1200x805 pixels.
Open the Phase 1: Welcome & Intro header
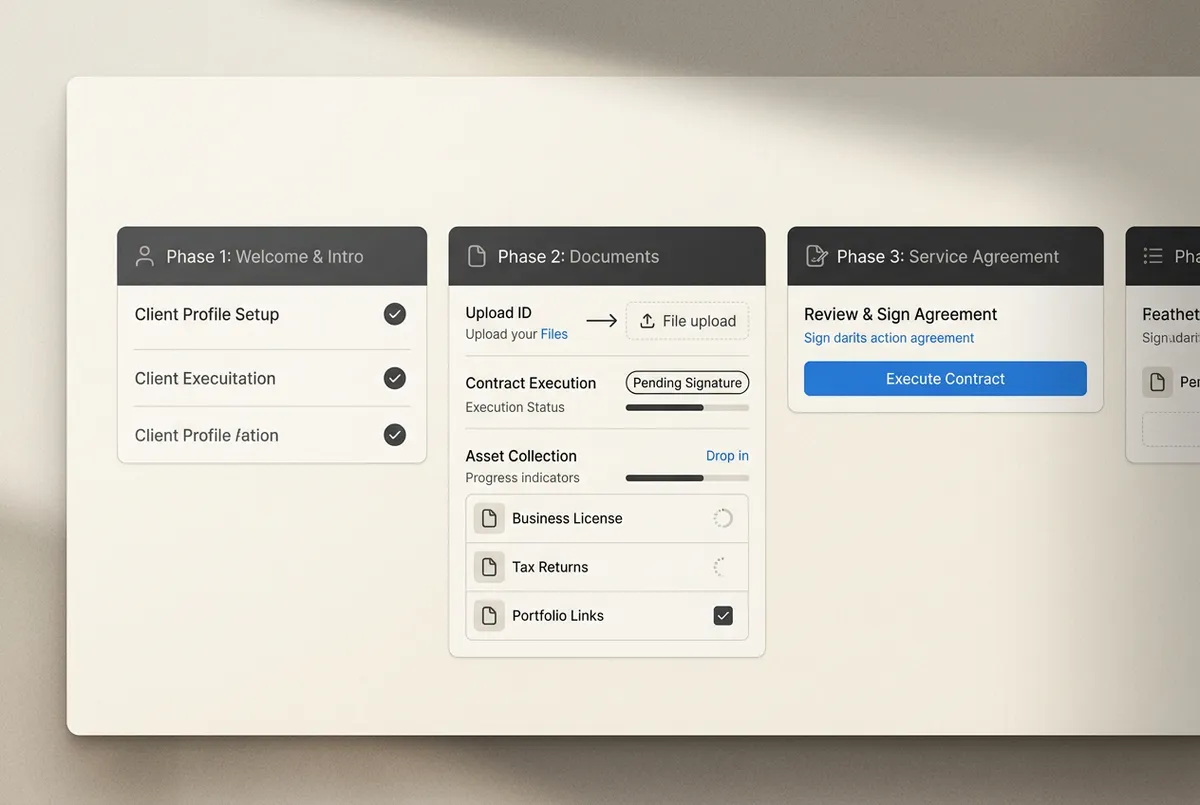[x=272, y=256]
